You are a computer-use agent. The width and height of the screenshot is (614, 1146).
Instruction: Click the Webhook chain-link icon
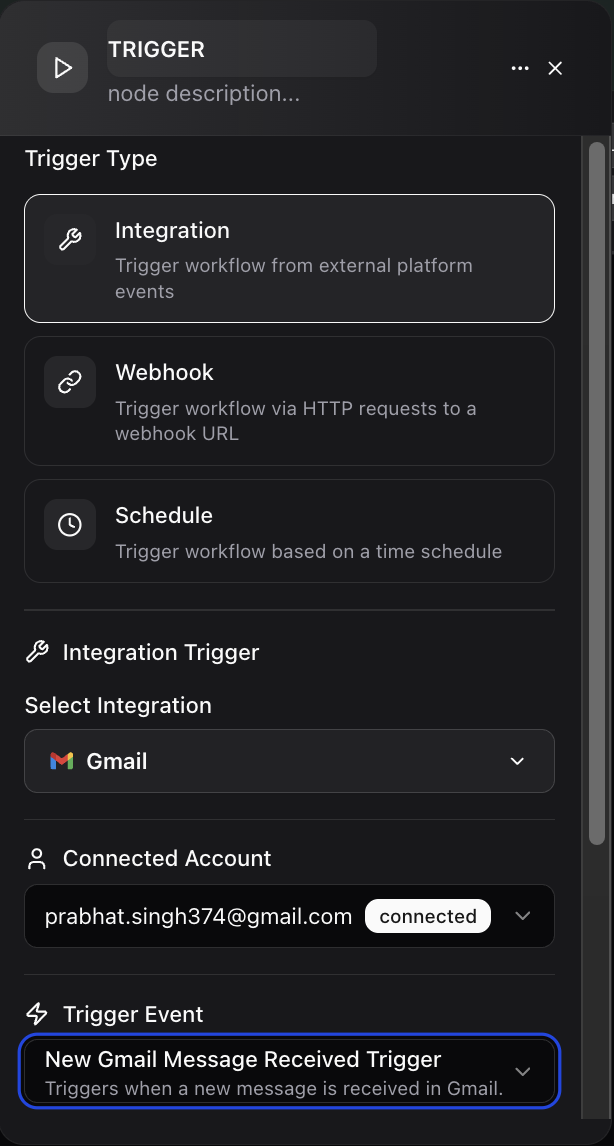coord(69,382)
